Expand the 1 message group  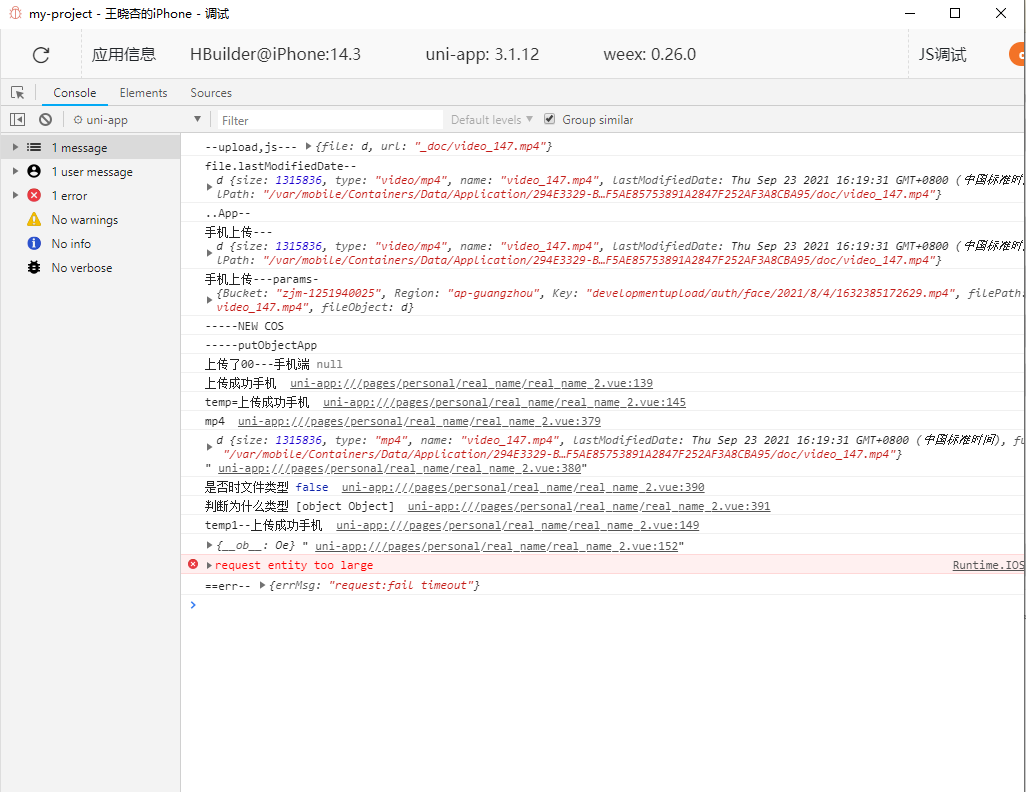(15, 148)
